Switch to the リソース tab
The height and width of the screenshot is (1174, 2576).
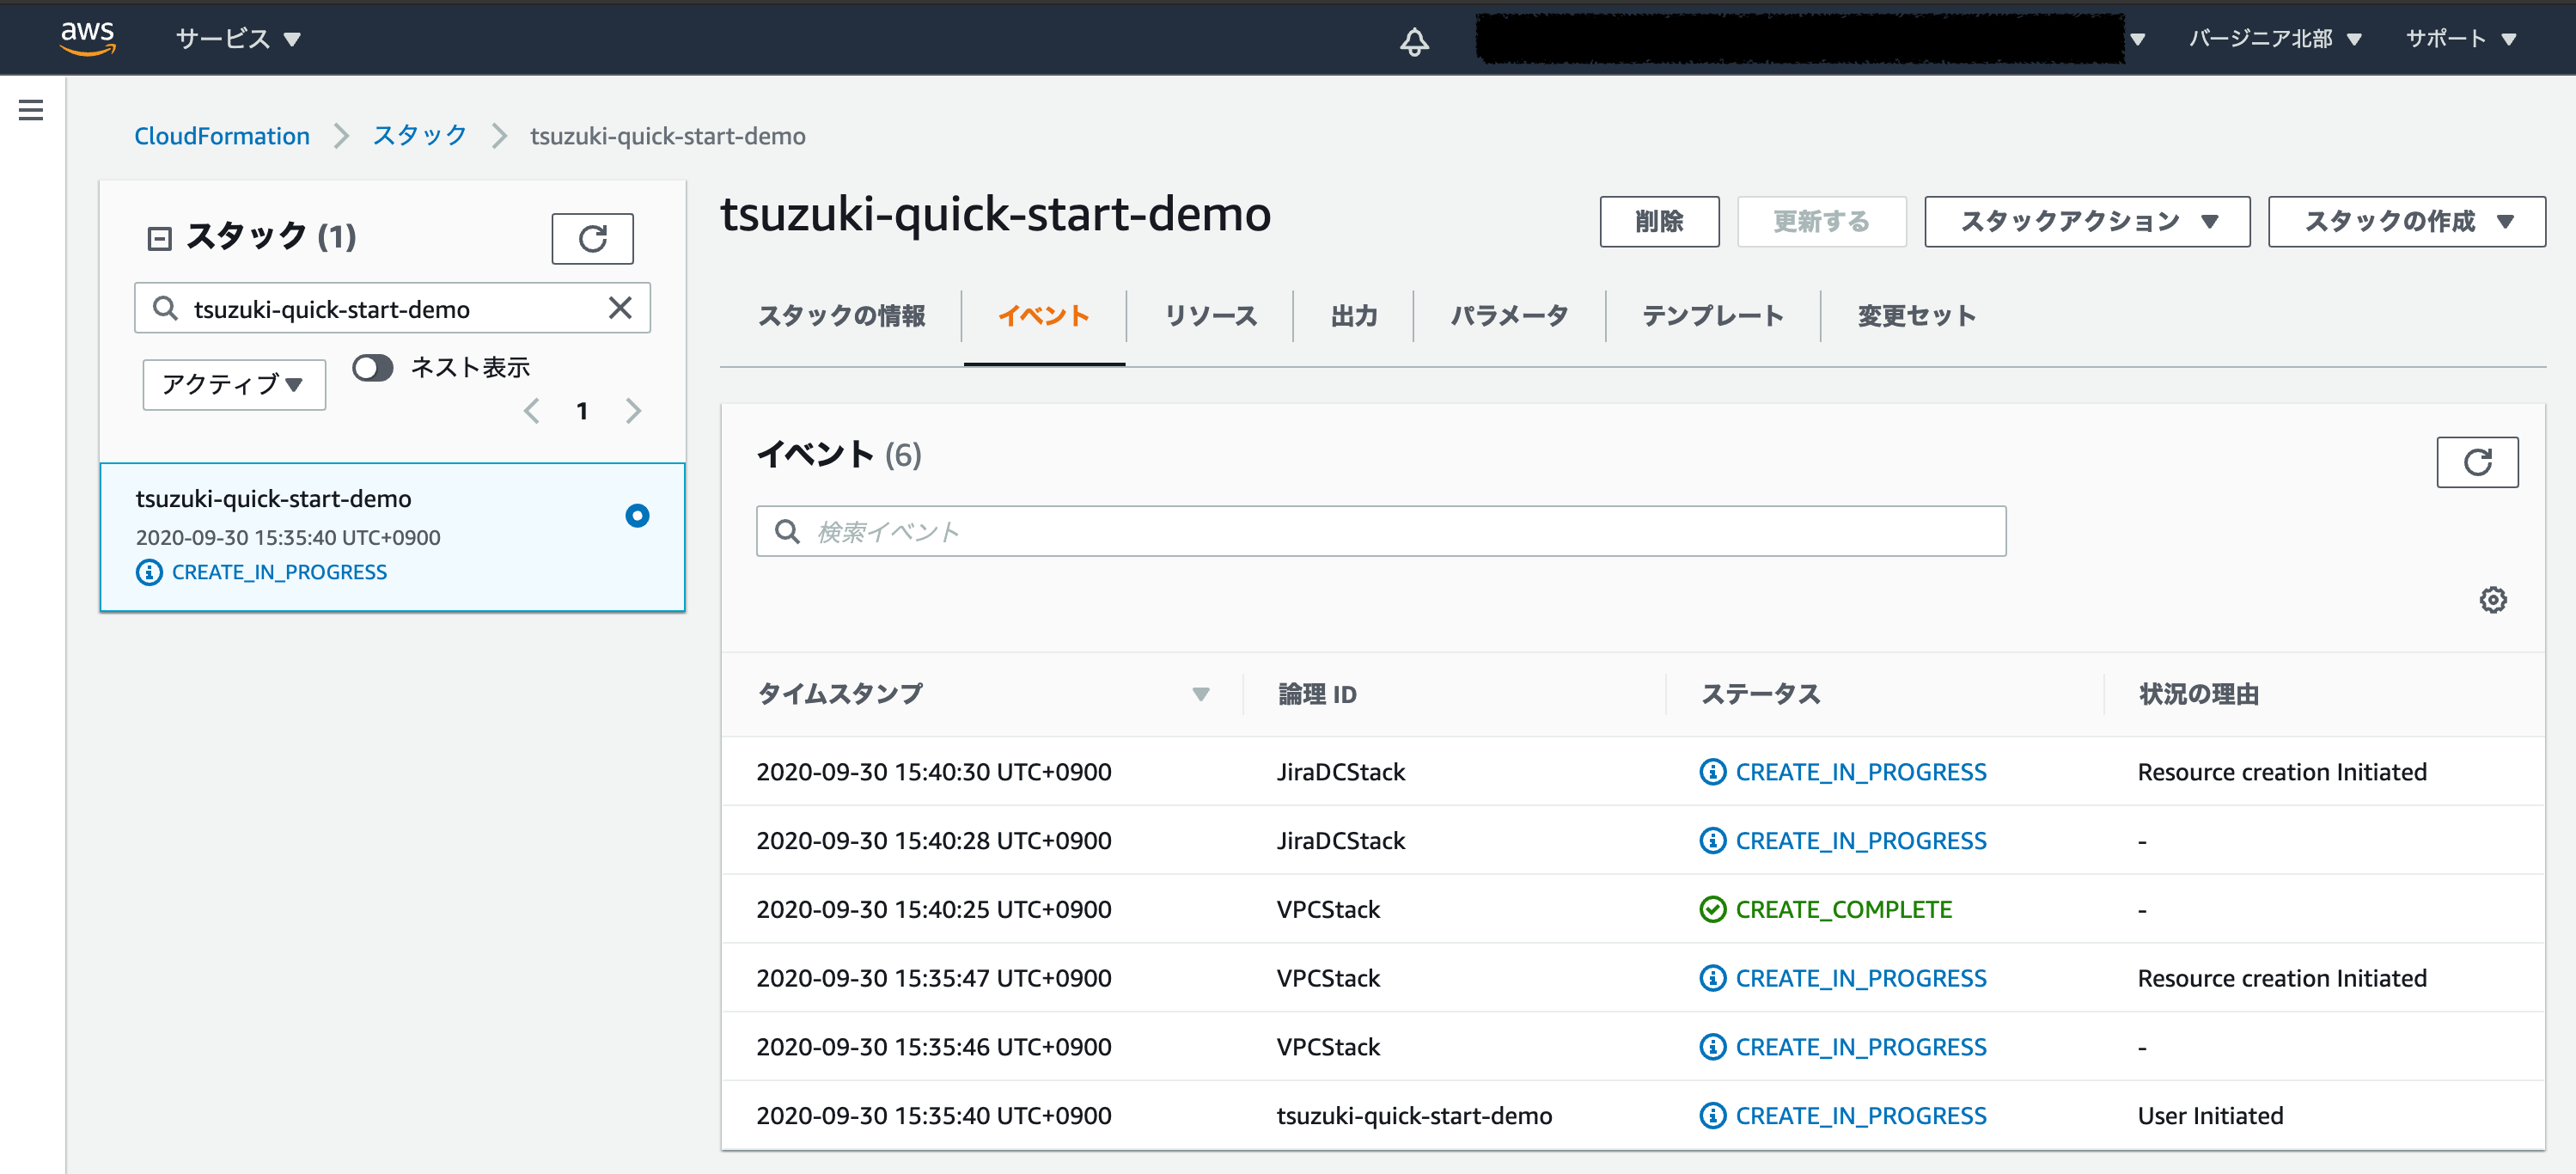[1210, 316]
